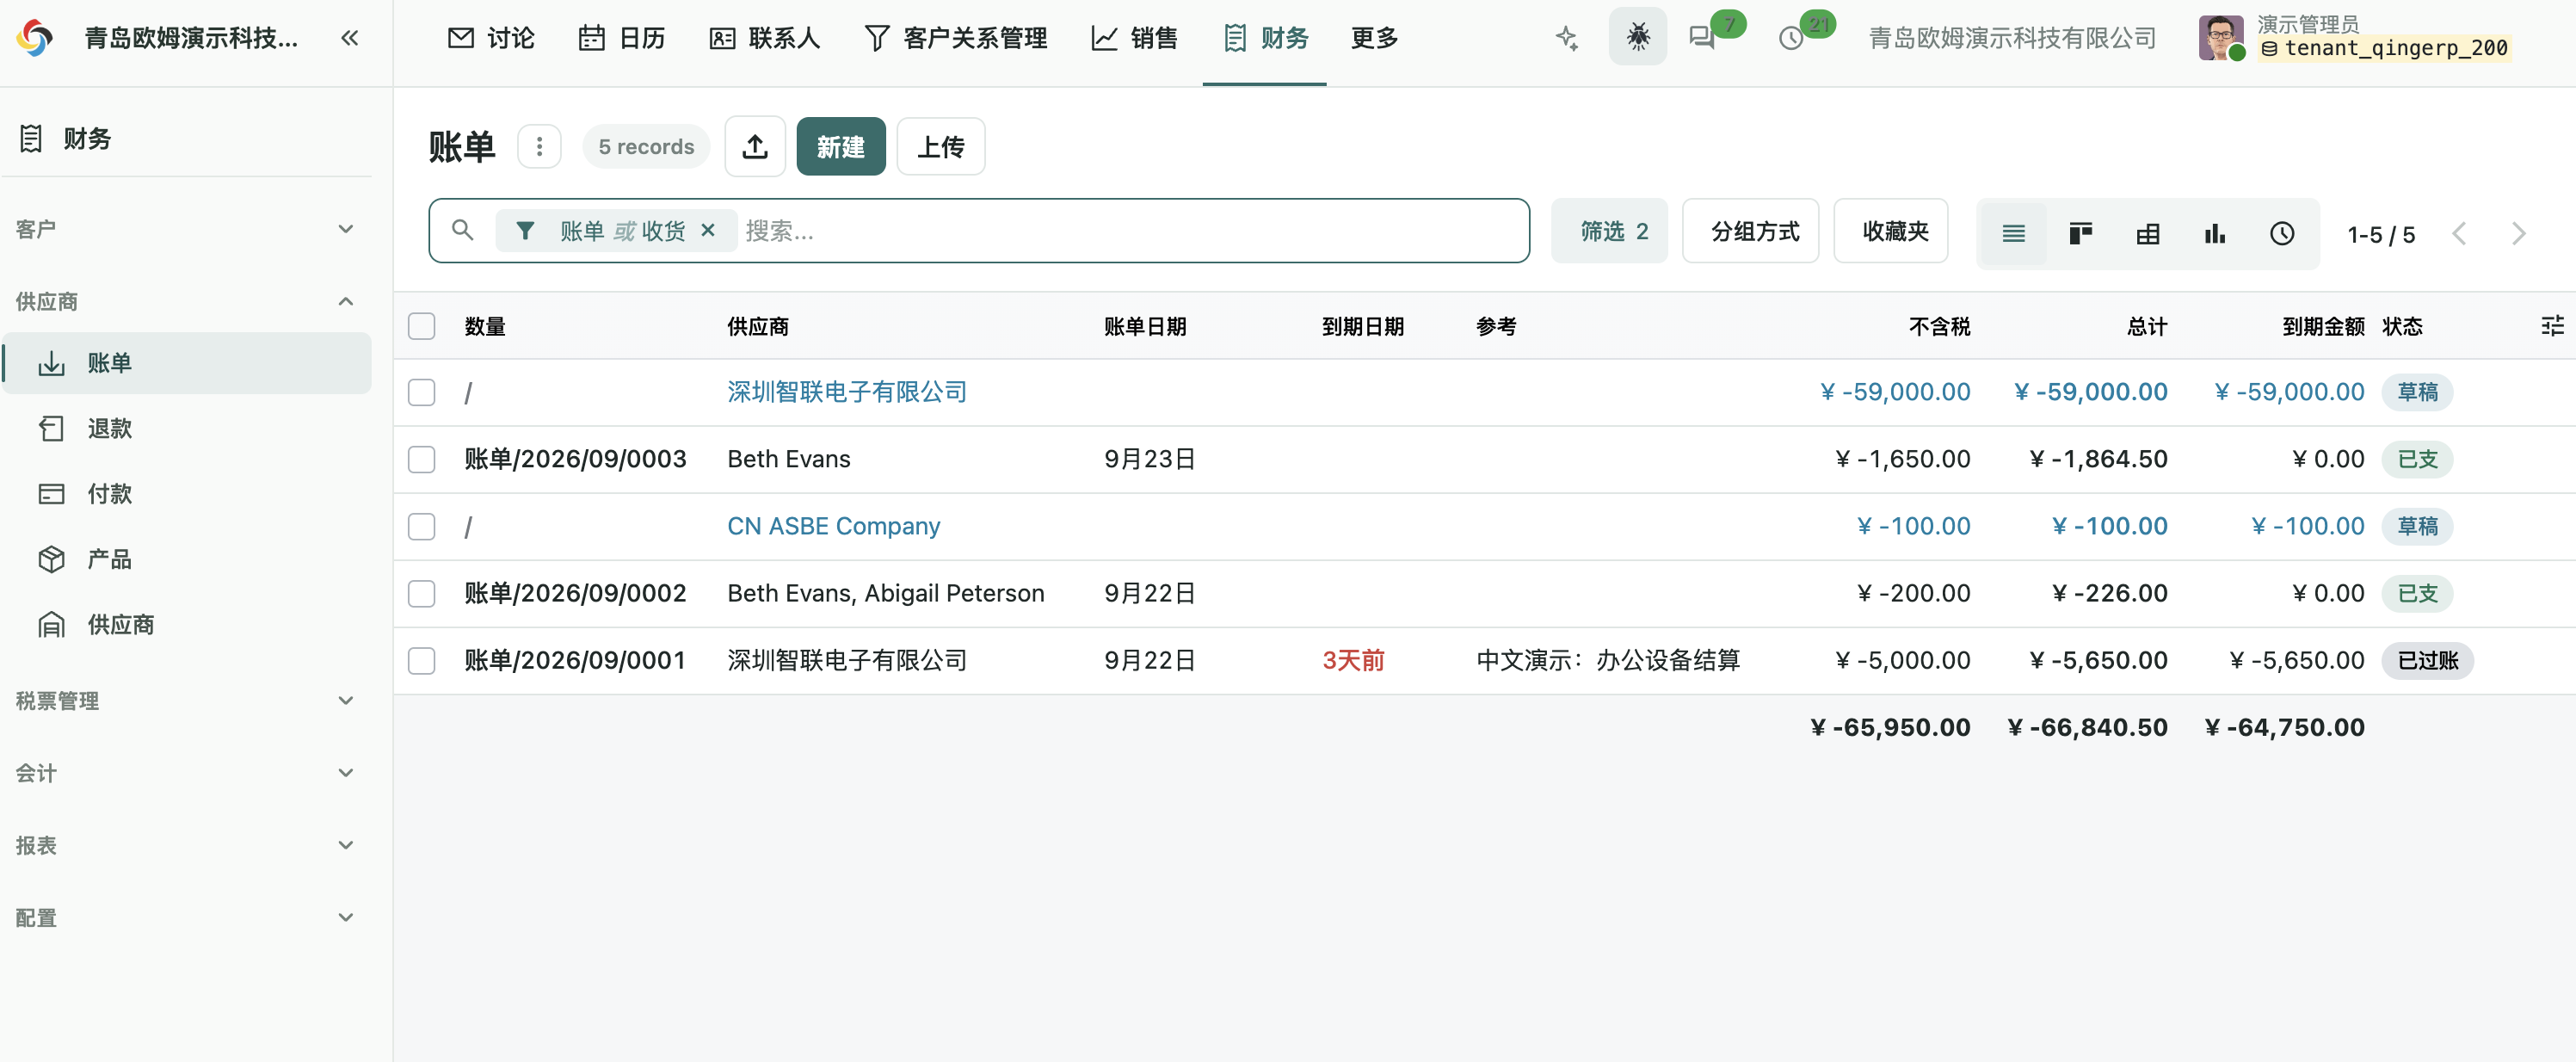The height and width of the screenshot is (1062, 2576).
Task: Go to next page arrow
Action: (2519, 234)
